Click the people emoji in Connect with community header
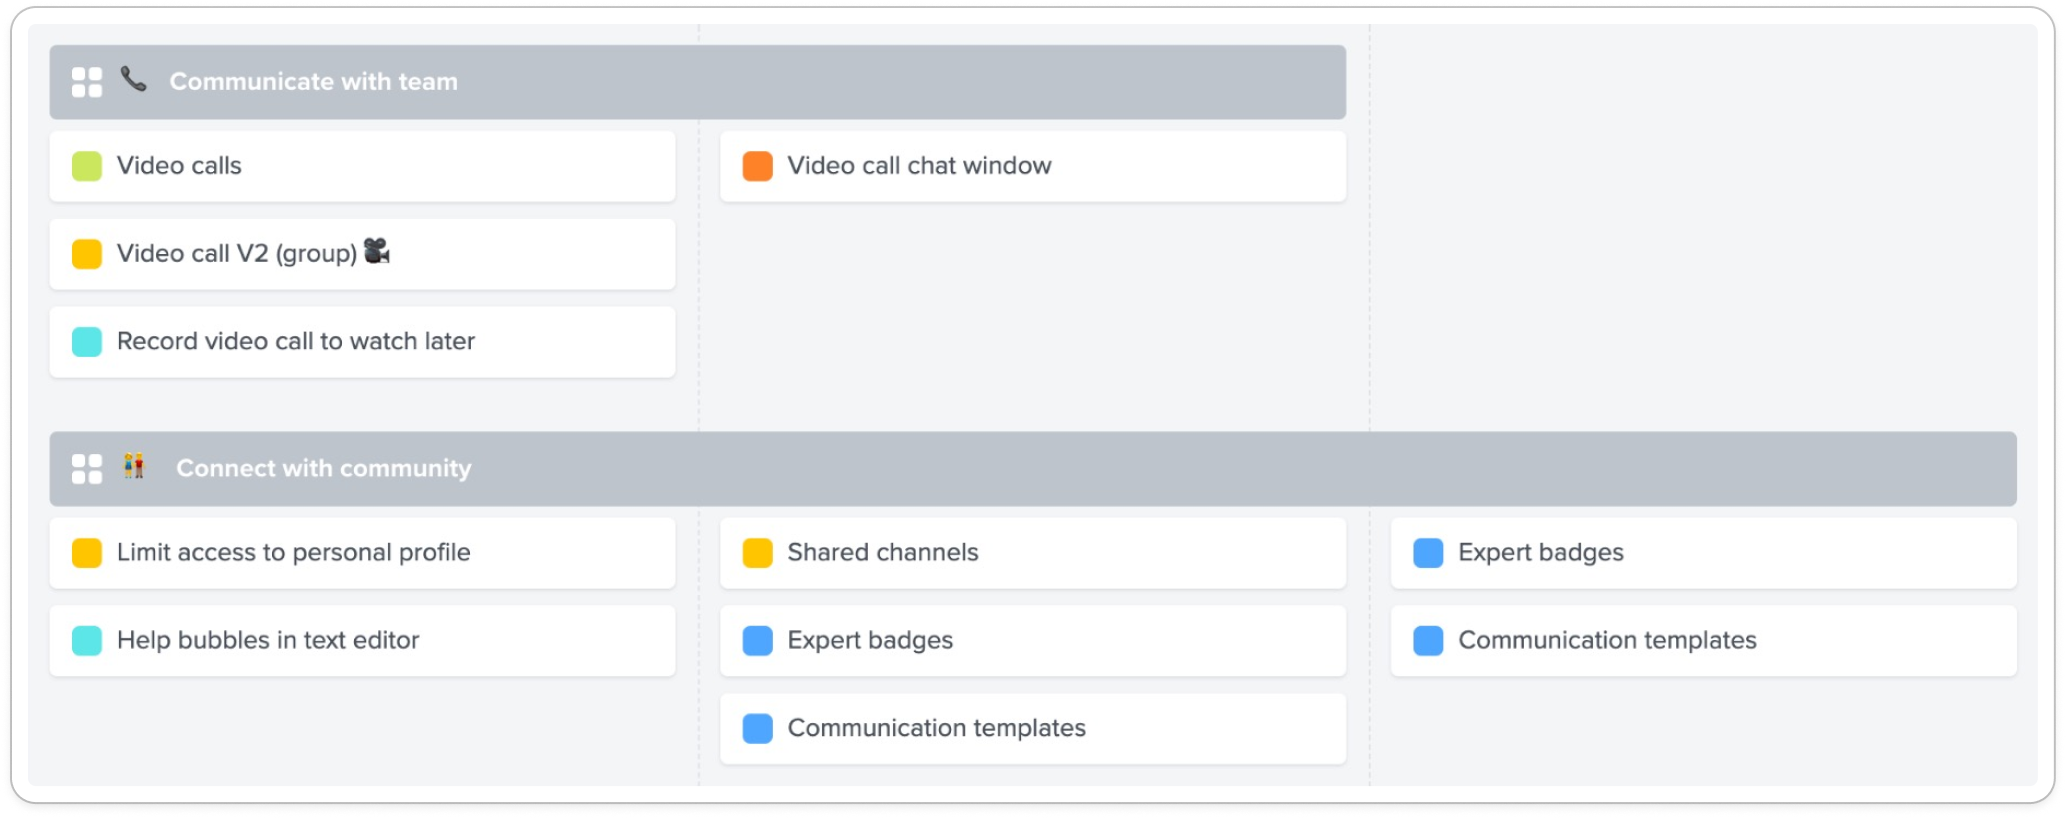Viewport: 2066px width, 819px height. (134, 466)
